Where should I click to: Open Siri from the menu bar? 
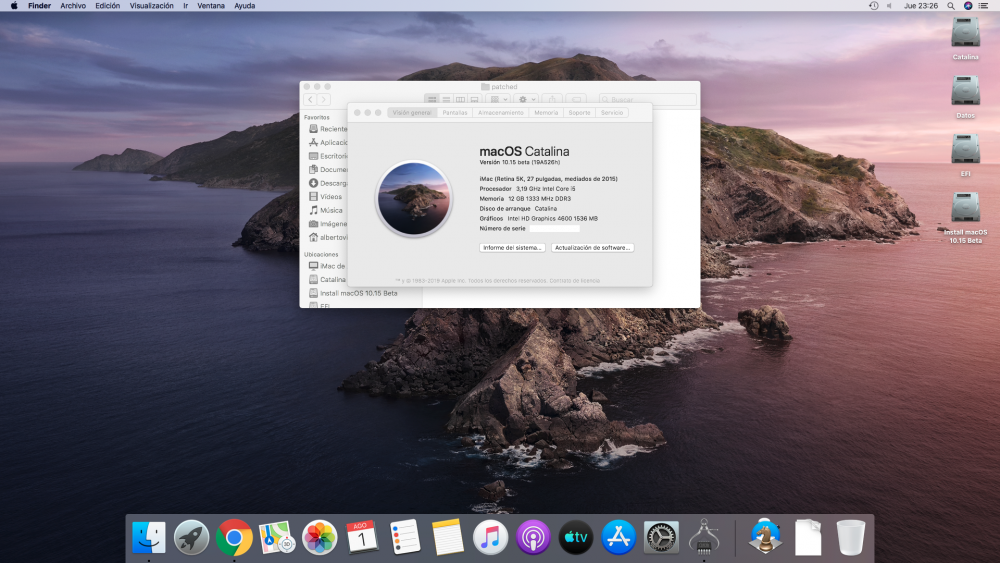tap(967, 6)
